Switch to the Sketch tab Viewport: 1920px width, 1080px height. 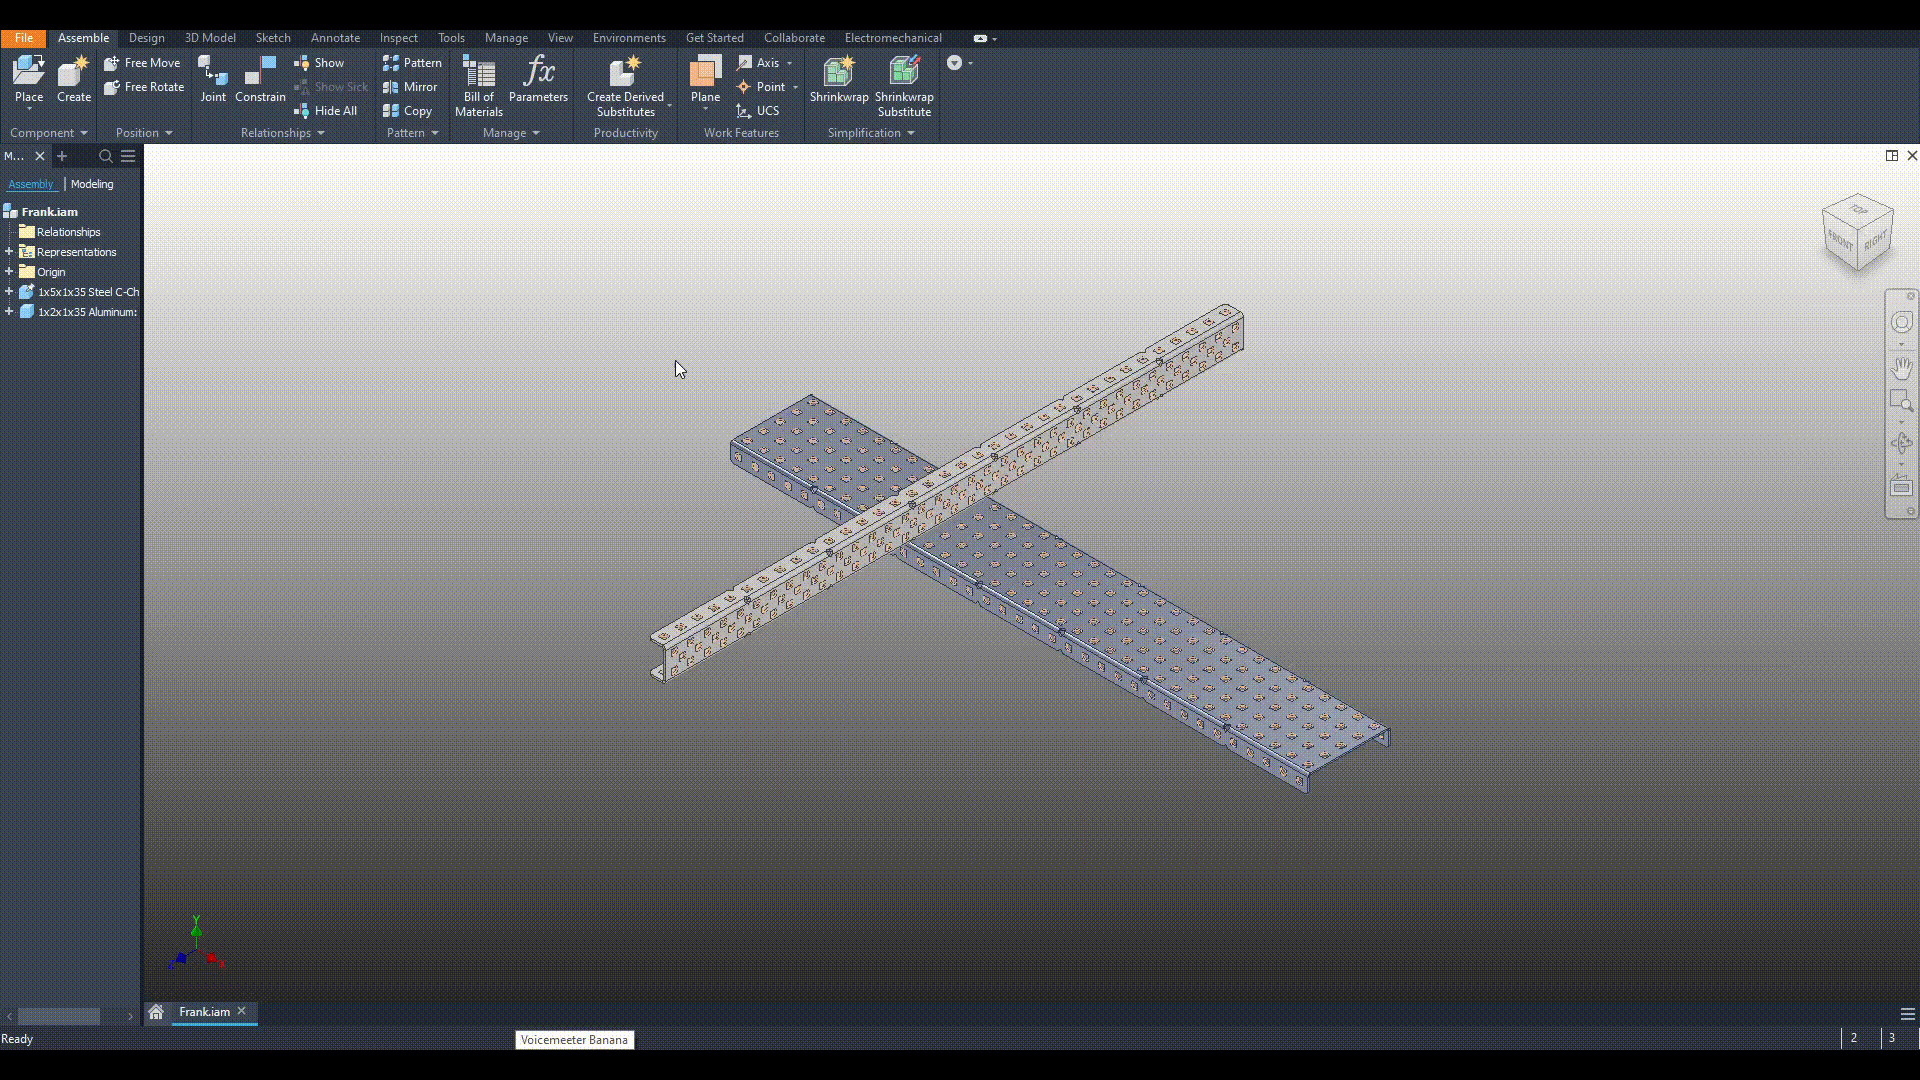tap(273, 38)
